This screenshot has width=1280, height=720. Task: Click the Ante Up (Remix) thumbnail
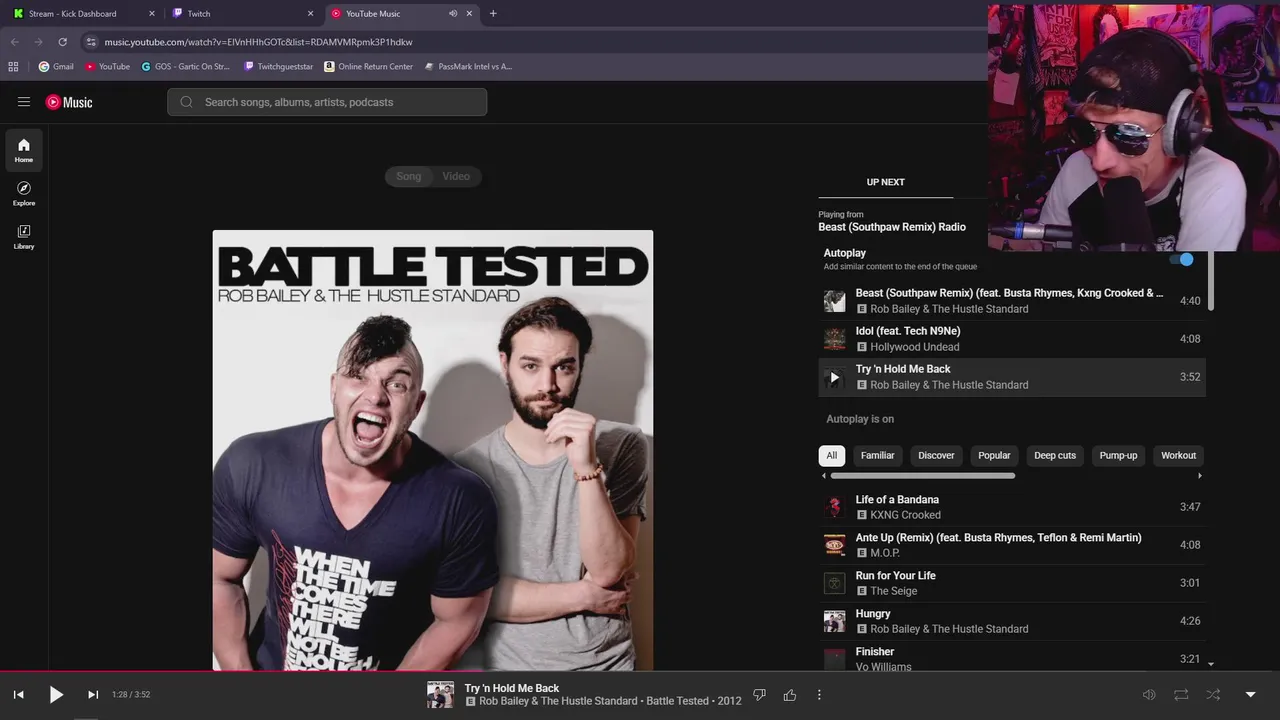[x=834, y=545]
